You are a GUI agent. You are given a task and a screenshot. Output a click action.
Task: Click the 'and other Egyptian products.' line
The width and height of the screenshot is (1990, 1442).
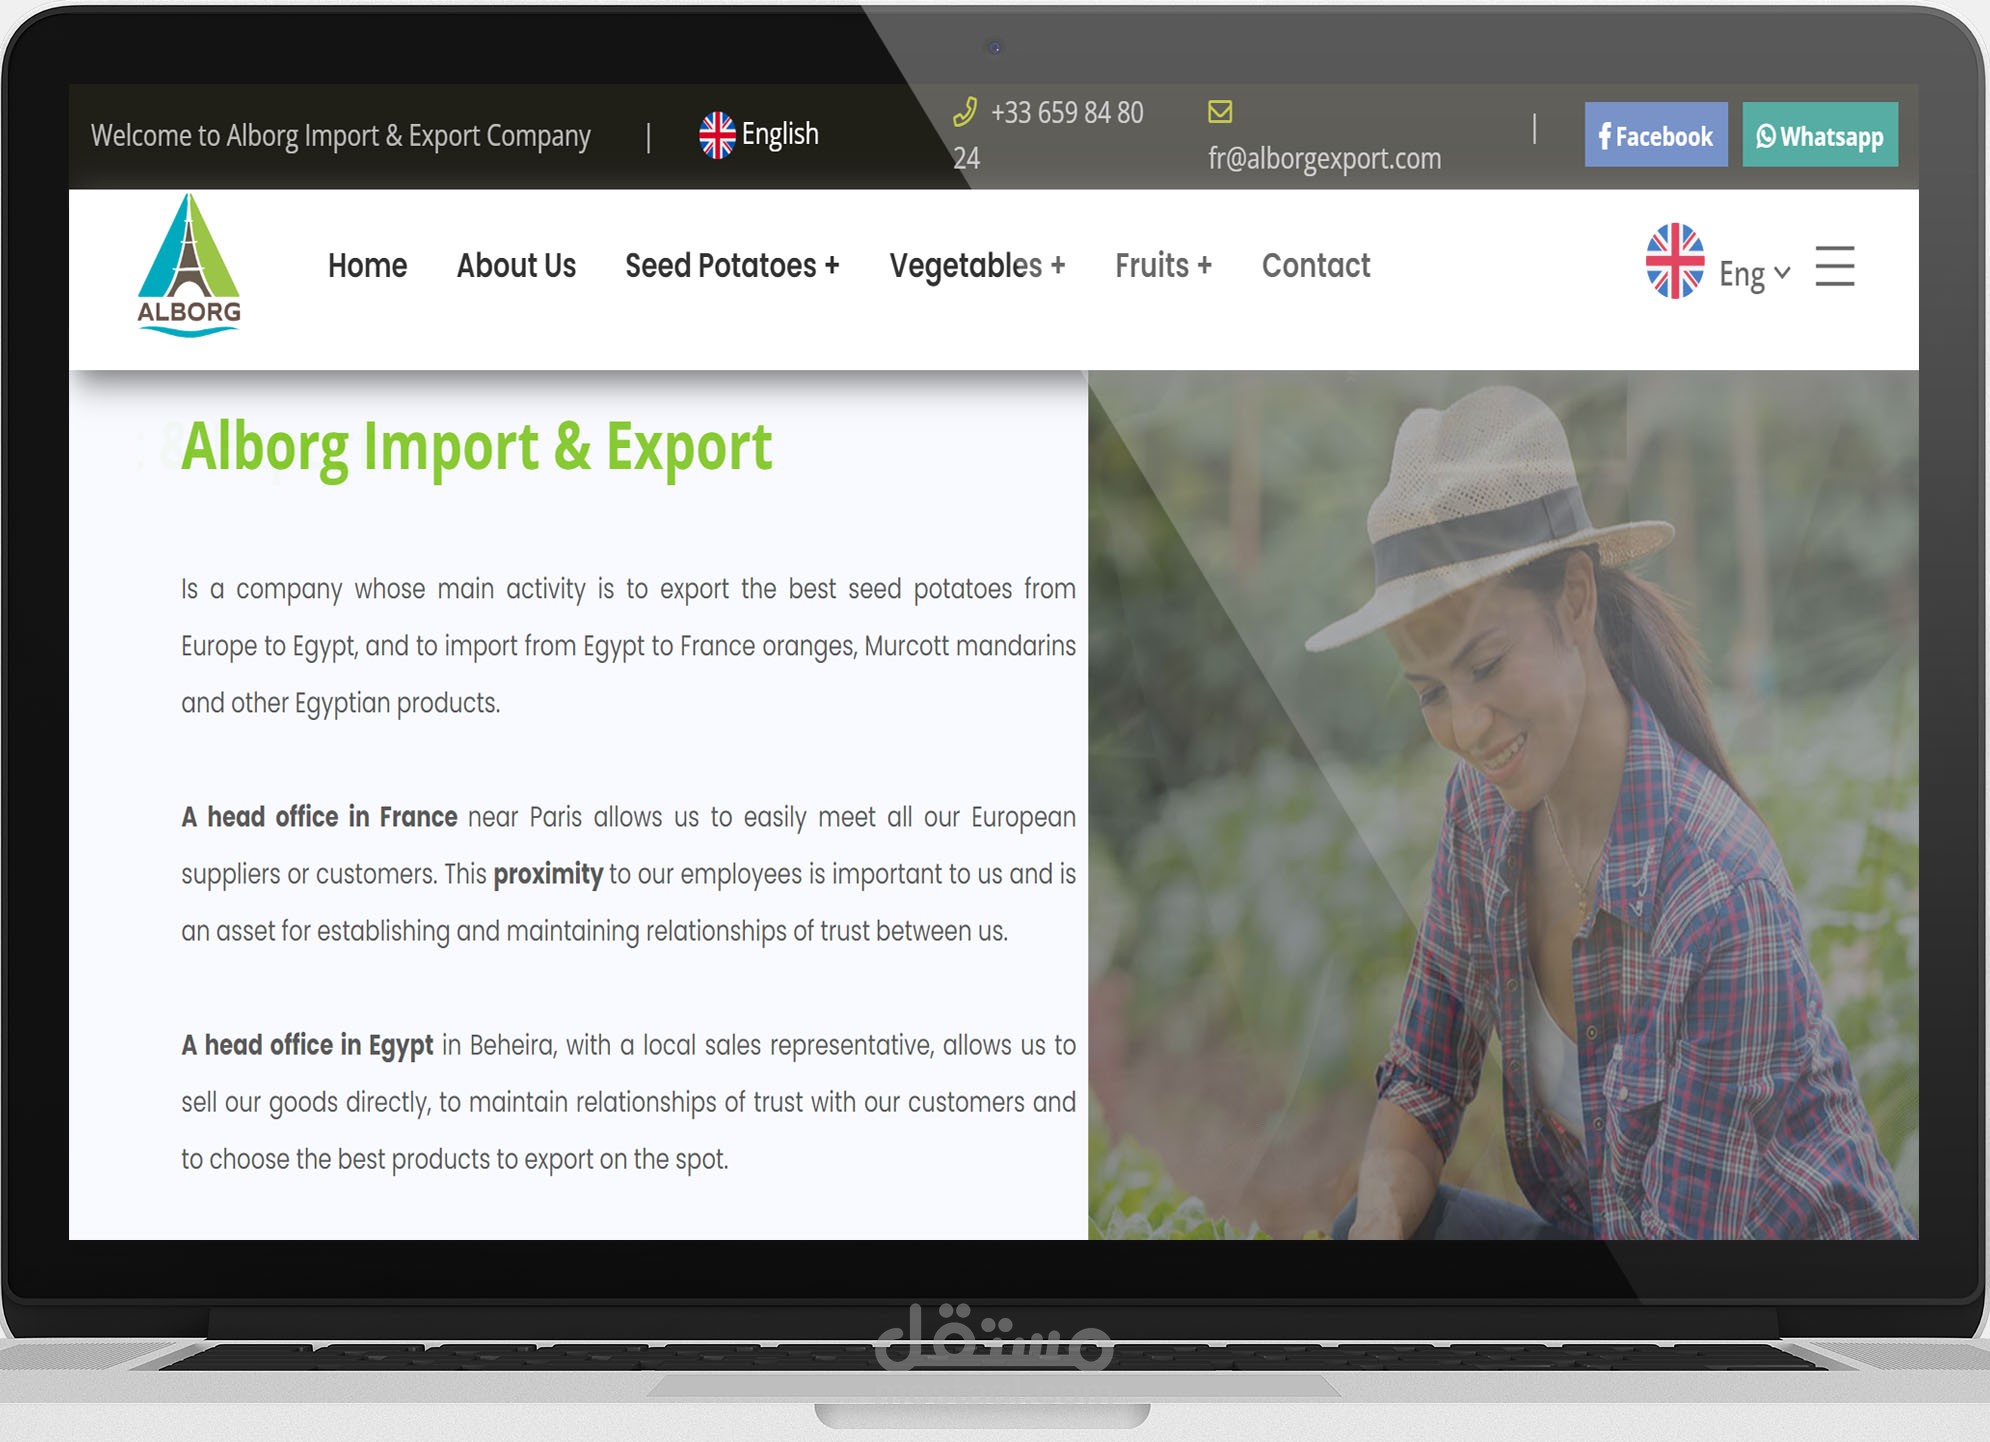click(x=341, y=703)
